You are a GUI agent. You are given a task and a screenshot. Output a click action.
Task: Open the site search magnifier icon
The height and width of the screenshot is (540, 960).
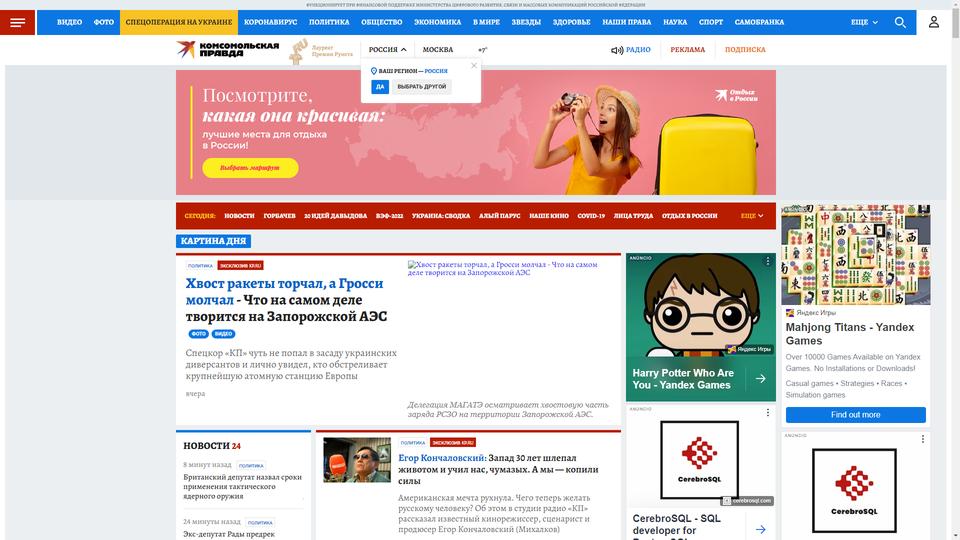click(x=899, y=23)
